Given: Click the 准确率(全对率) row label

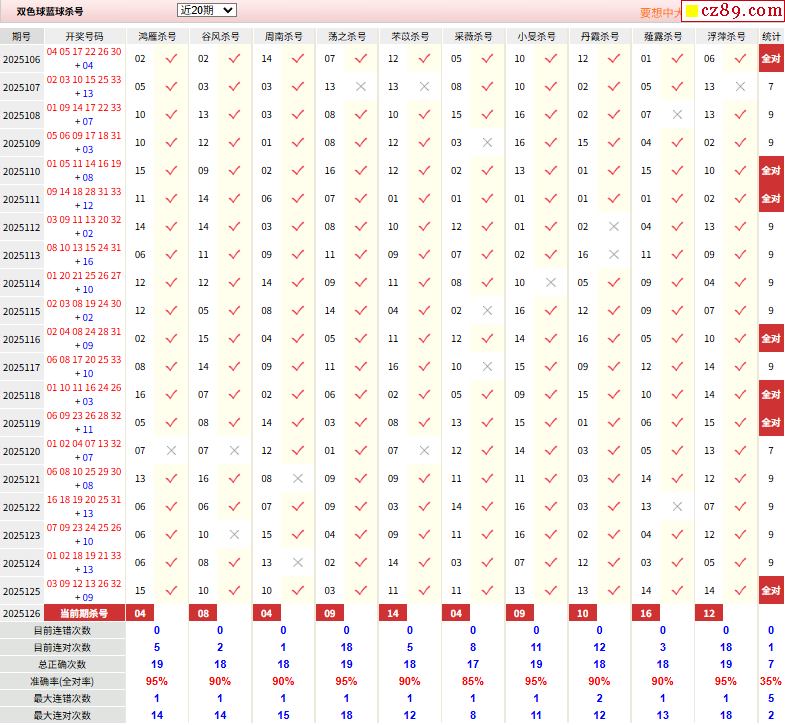Looking at the screenshot, I should [x=63, y=682].
